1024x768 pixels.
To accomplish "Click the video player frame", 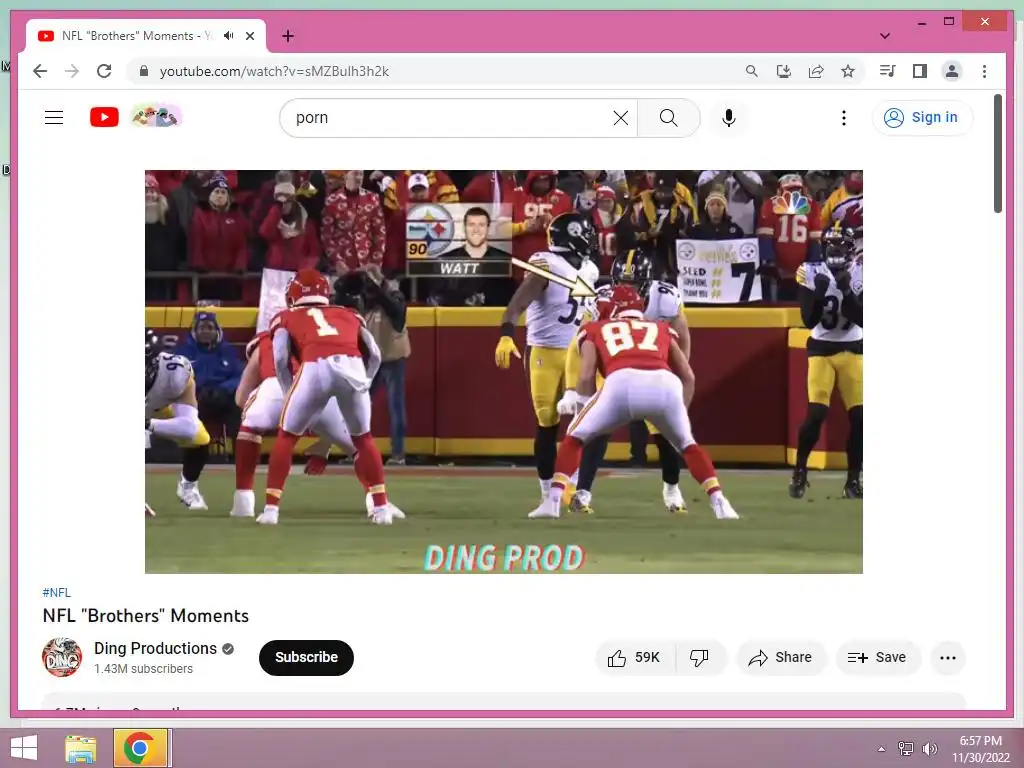I will click(x=504, y=372).
